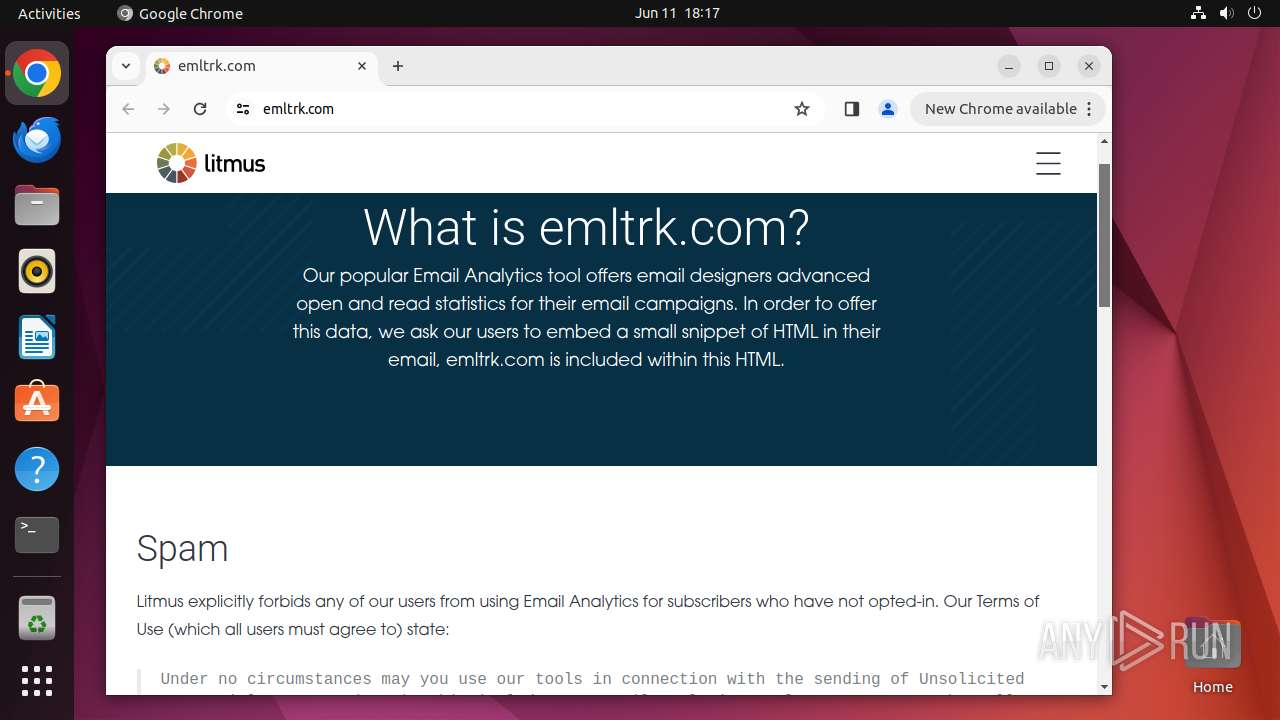The height and width of the screenshot is (720, 1280).
Task: Open Google Chrome from the dock
Action: coord(37,74)
